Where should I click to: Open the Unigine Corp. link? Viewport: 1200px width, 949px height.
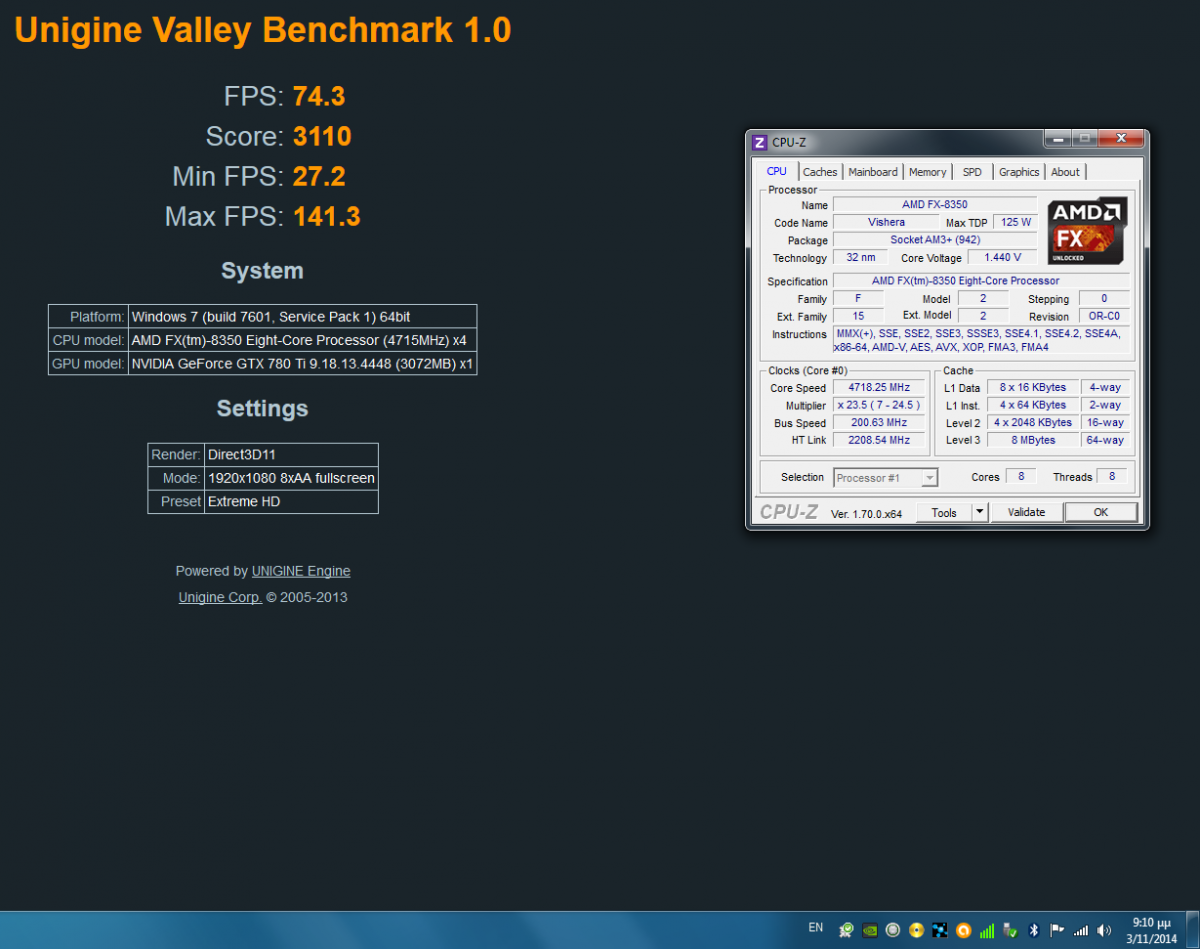220,598
